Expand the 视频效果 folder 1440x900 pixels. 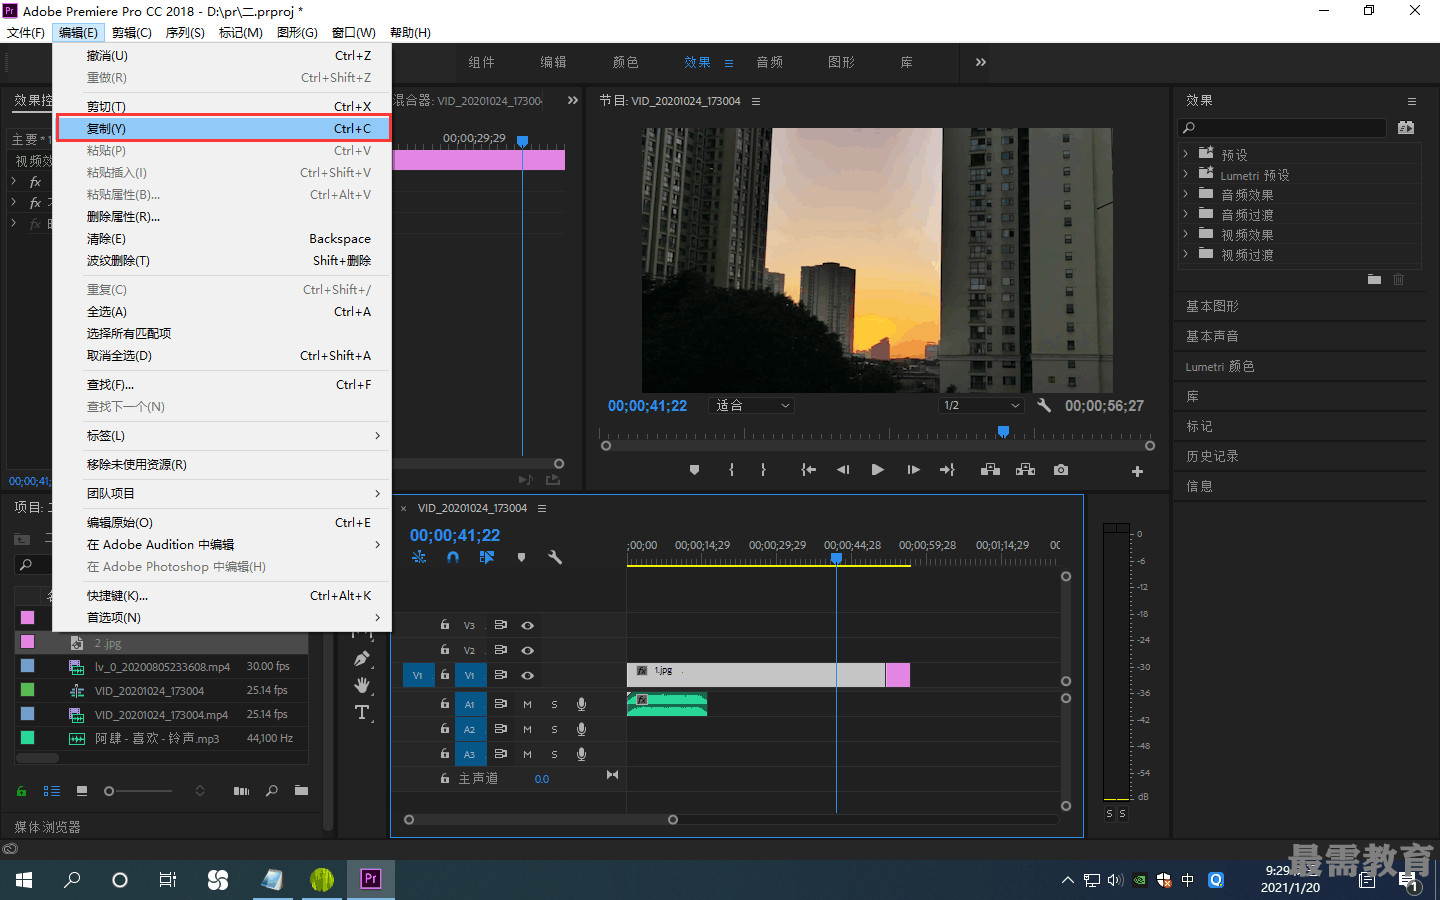(x=1186, y=234)
